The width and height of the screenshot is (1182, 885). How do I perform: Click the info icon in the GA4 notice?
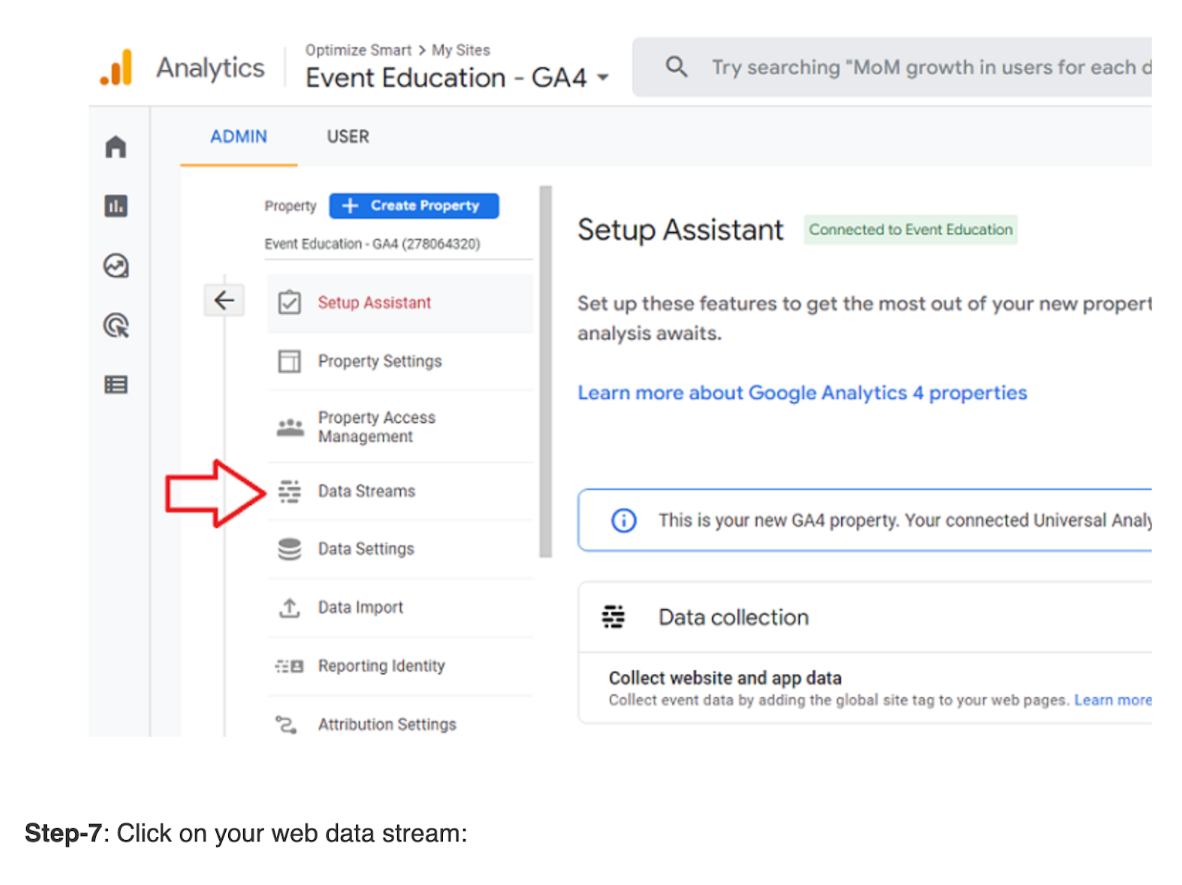623,521
